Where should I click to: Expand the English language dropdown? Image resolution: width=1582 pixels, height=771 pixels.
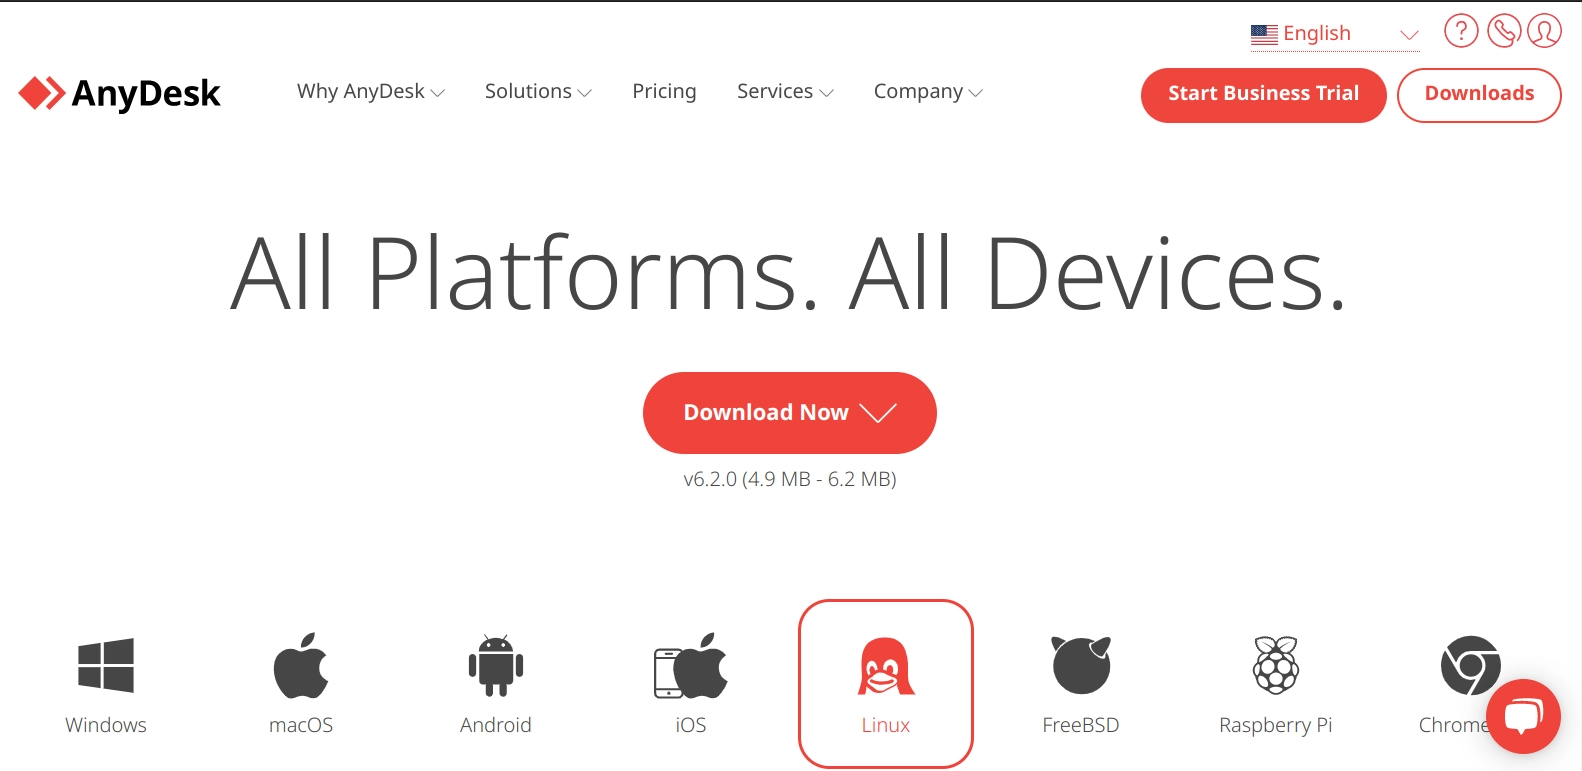pos(1335,34)
